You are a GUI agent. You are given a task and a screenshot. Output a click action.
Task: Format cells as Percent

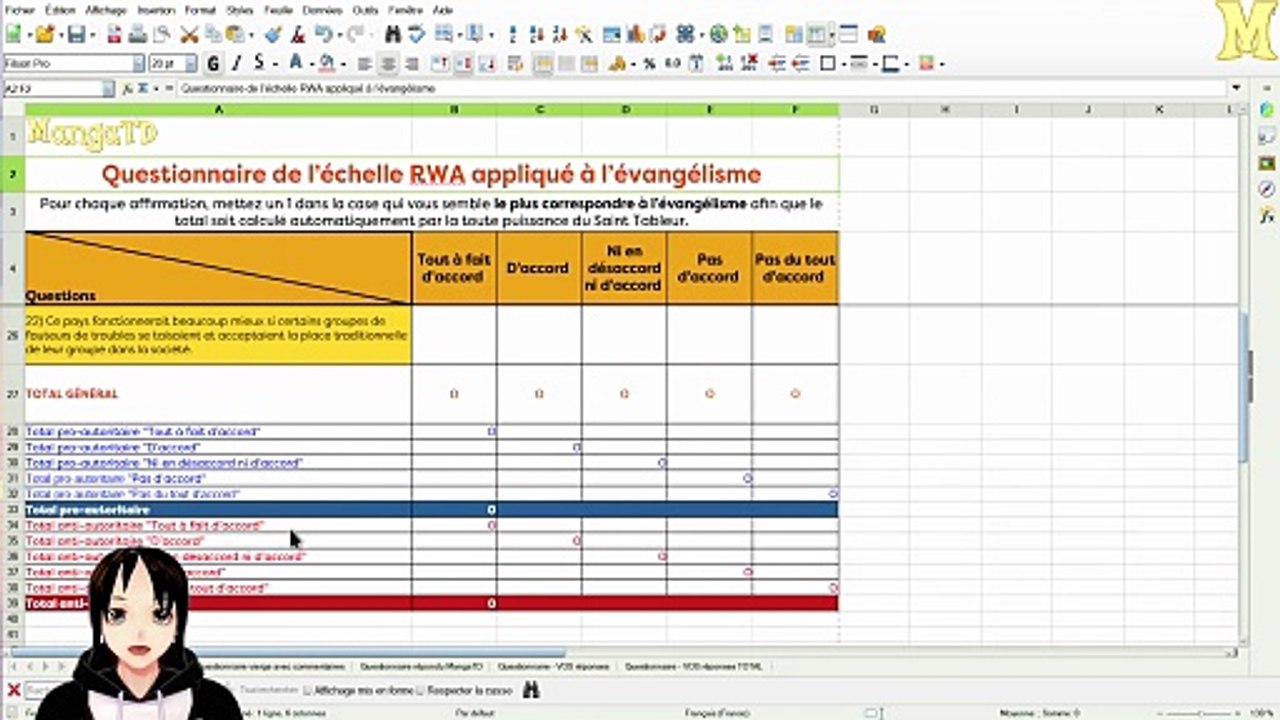click(649, 64)
